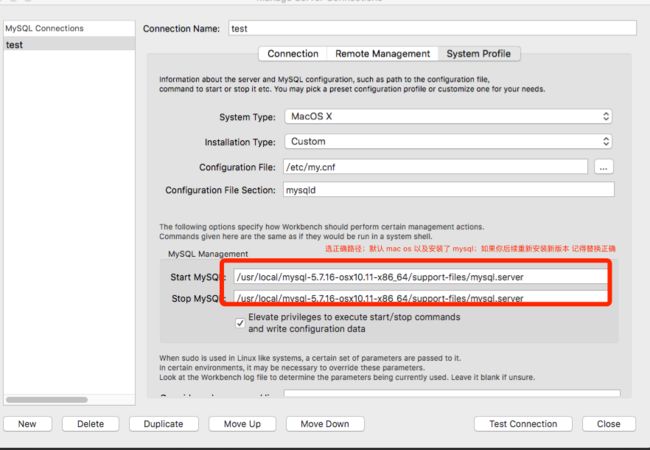This screenshot has width=650, height=450.
Task: Open the Installation Type dropdown
Action: [448, 141]
